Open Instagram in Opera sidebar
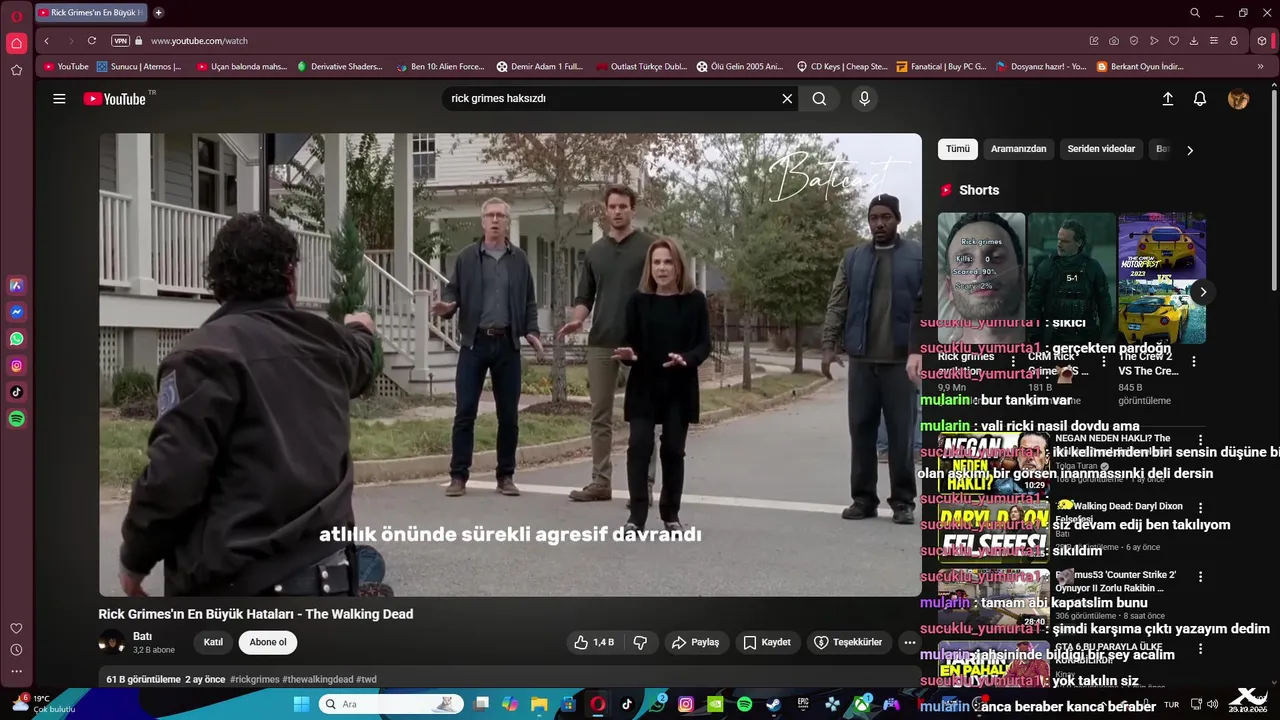This screenshot has height=720, width=1280. tap(16, 366)
